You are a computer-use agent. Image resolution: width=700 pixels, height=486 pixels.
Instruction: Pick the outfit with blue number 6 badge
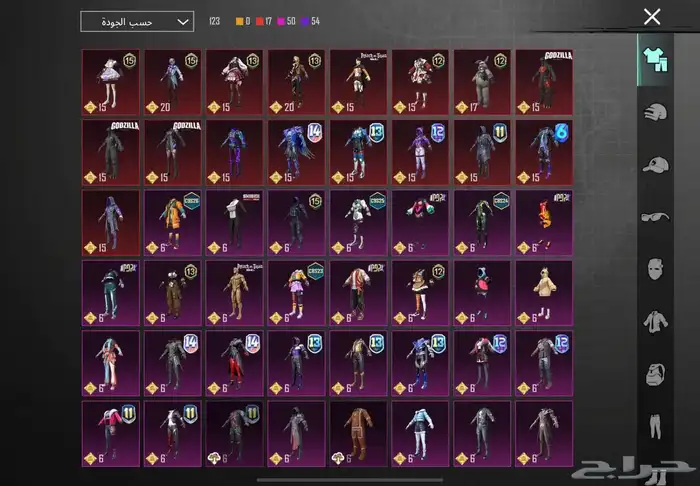544,152
